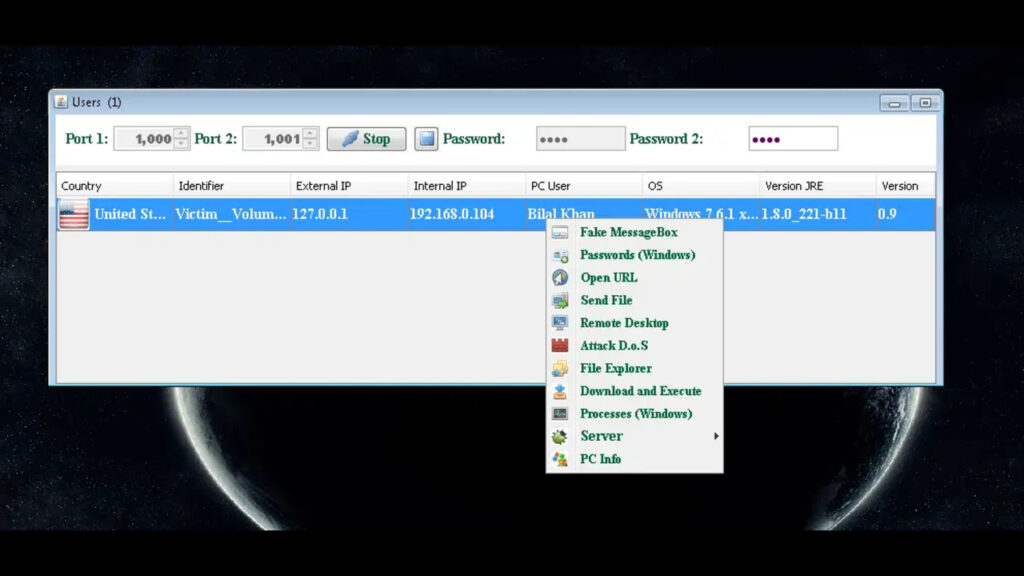1024x576 pixels.
Task: Increase Port 1 with up arrow
Action: [182, 133]
